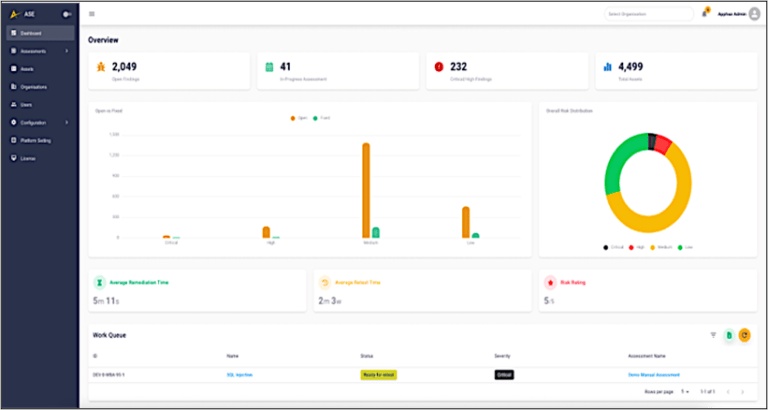Click the Select Organisation search field
The height and width of the screenshot is (410, 768).
(x=648, y=14)
